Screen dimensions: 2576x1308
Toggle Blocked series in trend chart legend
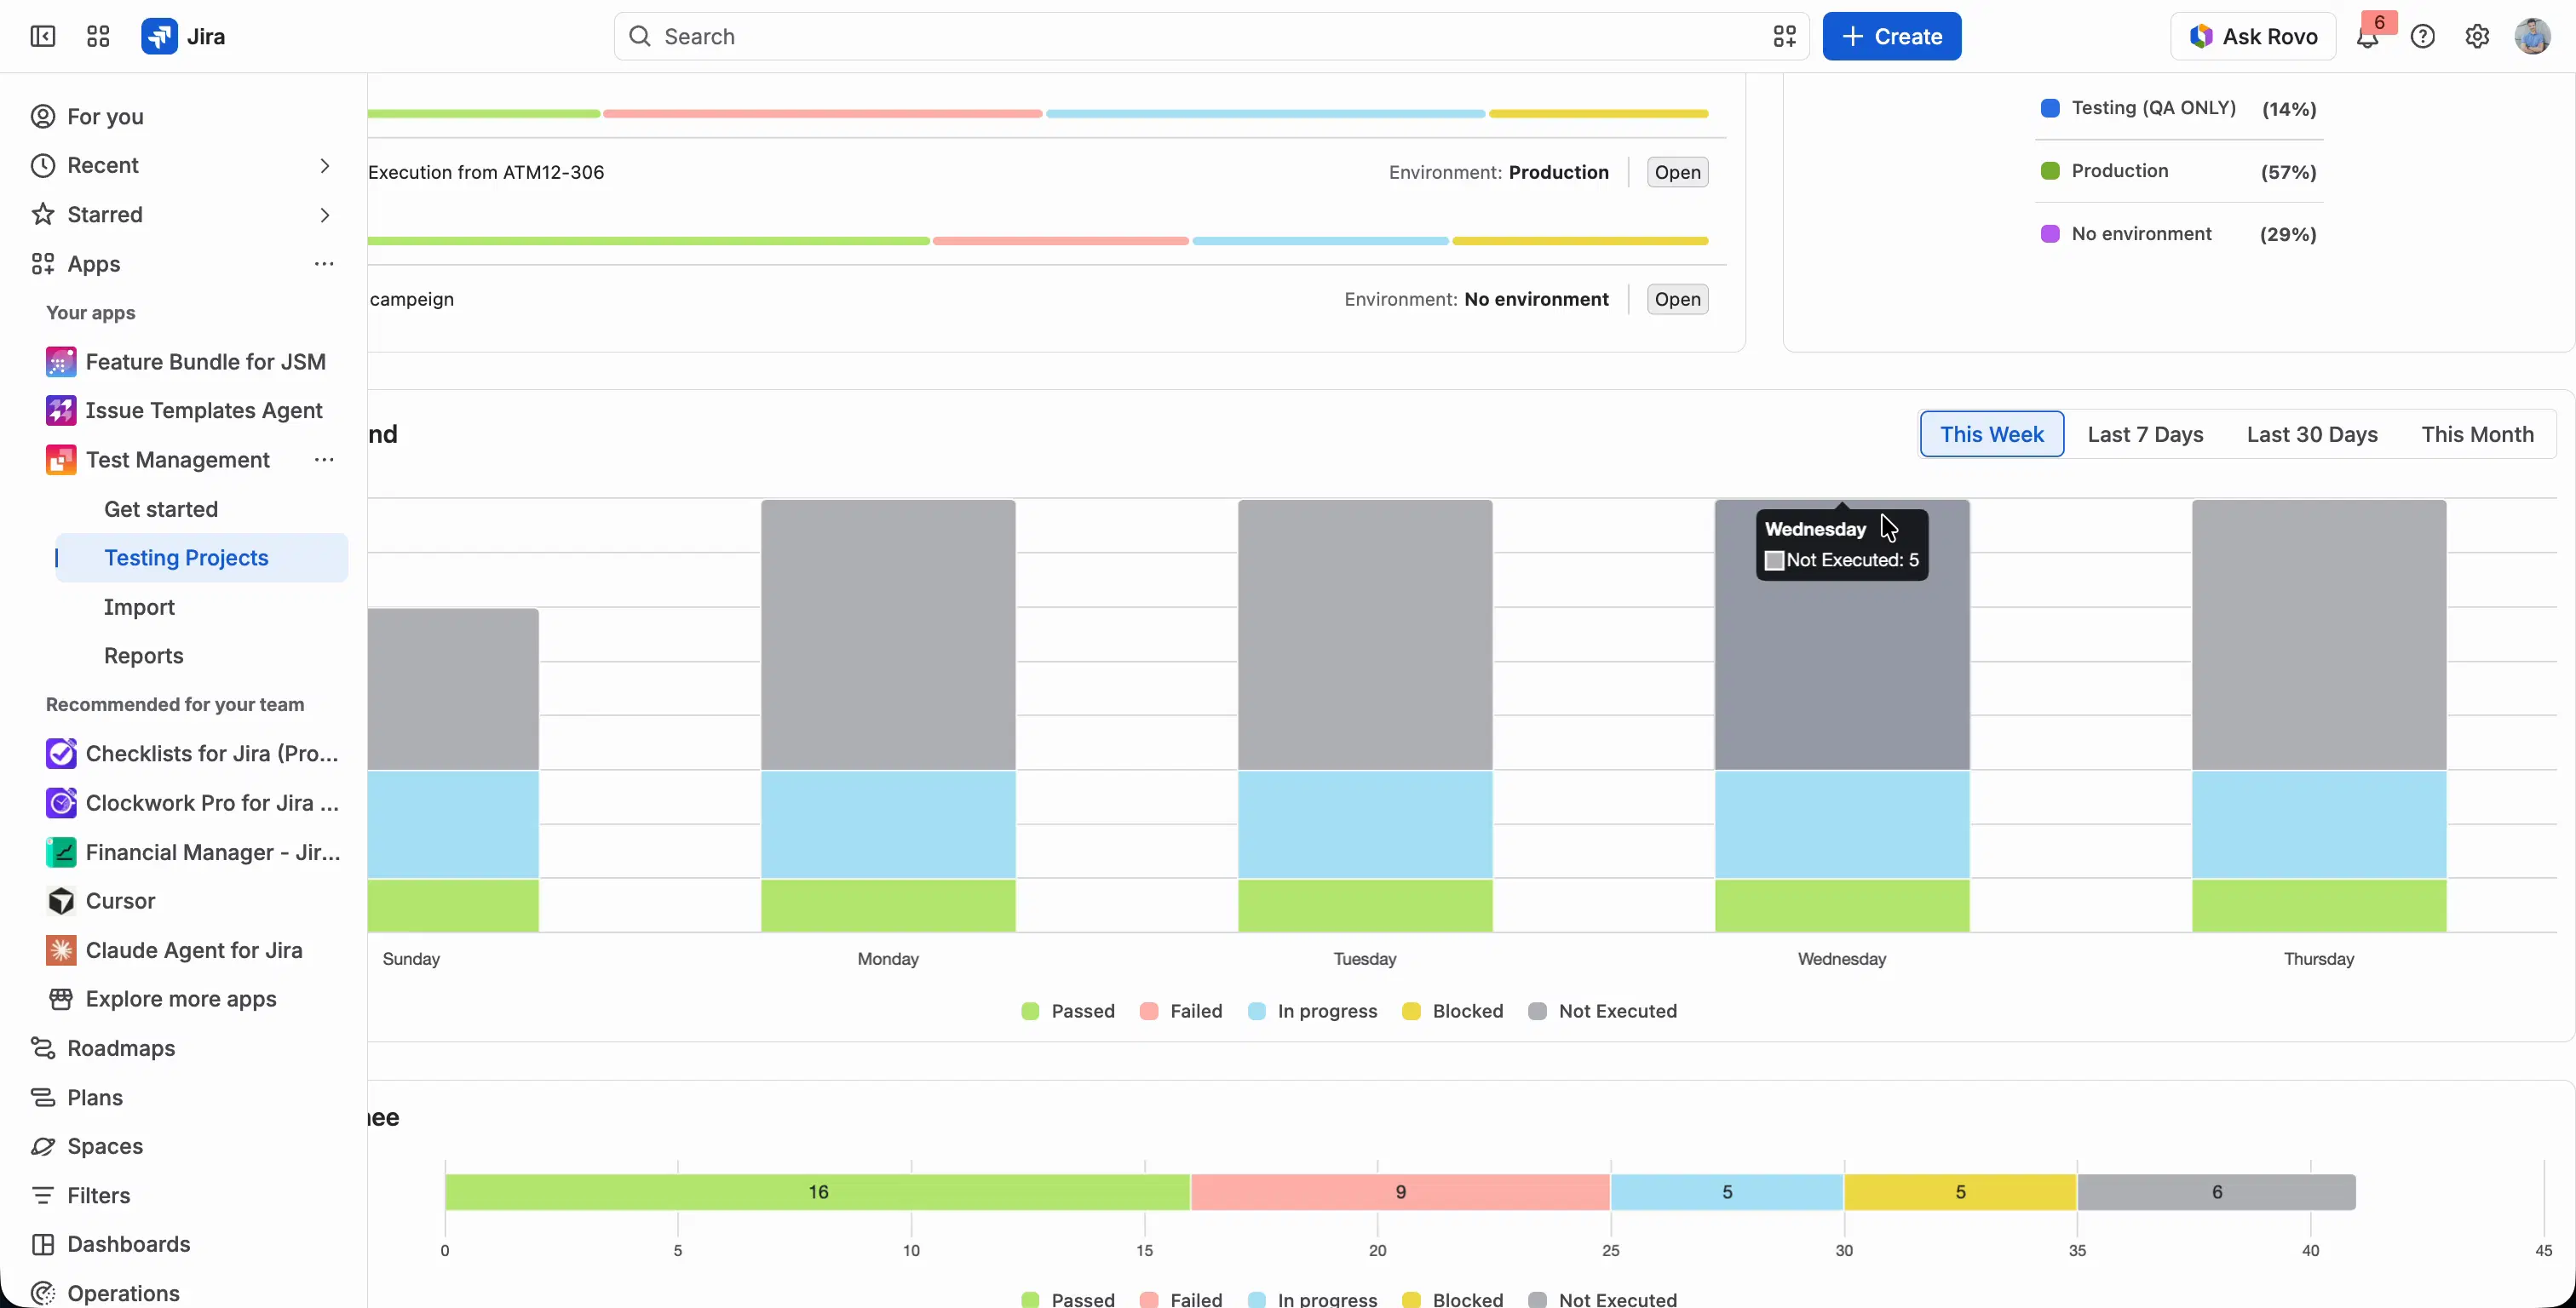[1452, 1011]
